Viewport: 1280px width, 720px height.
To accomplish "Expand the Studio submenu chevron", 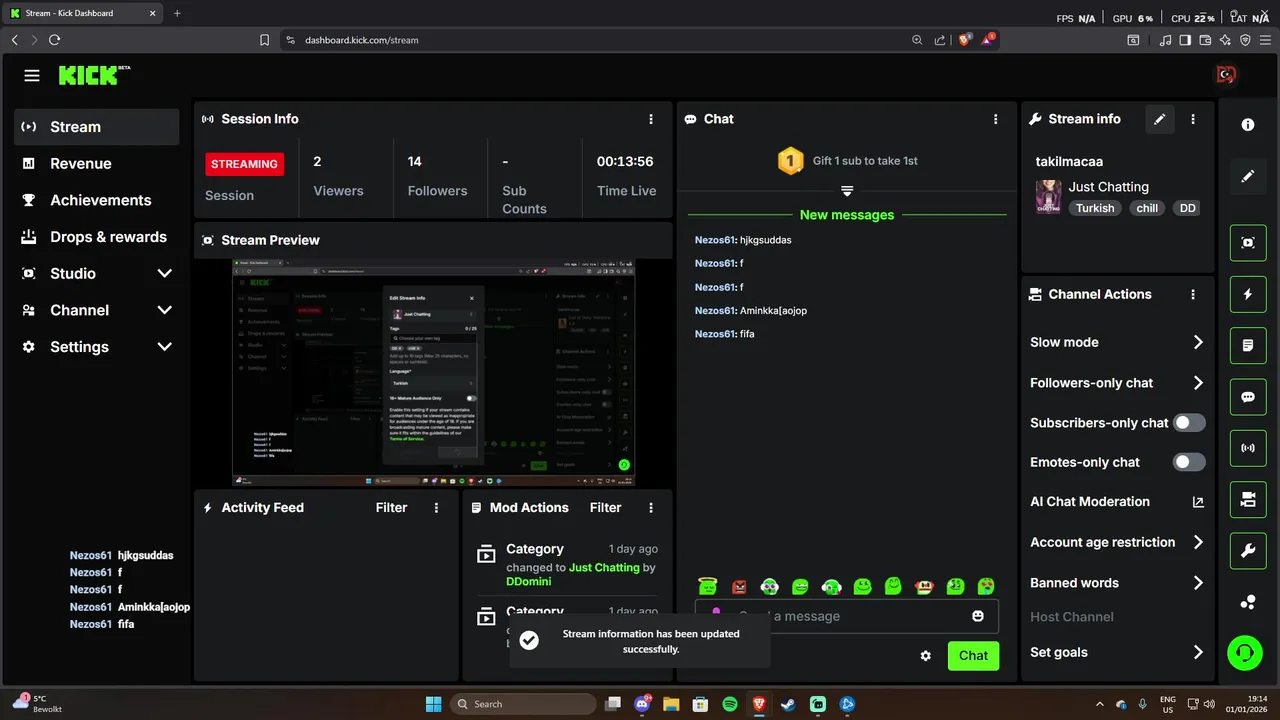I will [x=165, y=274].
